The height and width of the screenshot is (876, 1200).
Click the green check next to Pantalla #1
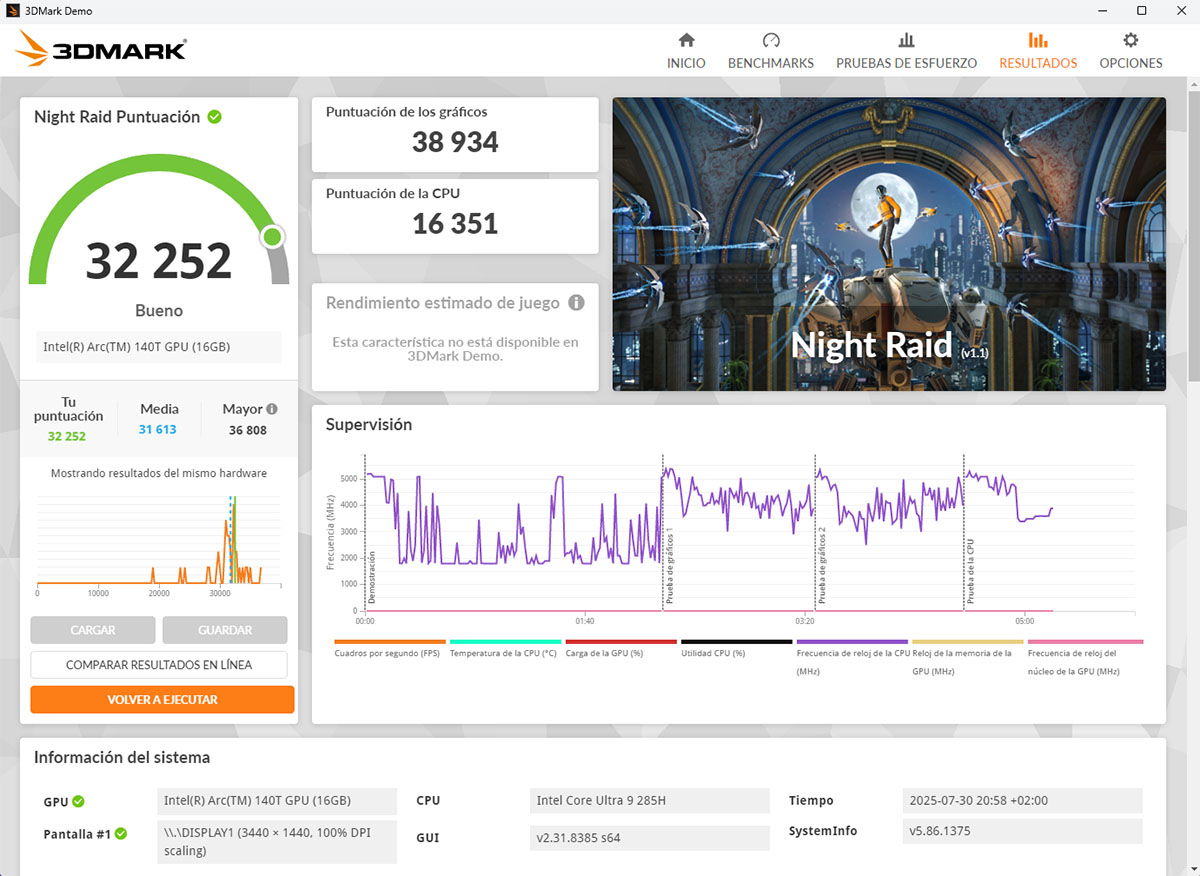121,833
